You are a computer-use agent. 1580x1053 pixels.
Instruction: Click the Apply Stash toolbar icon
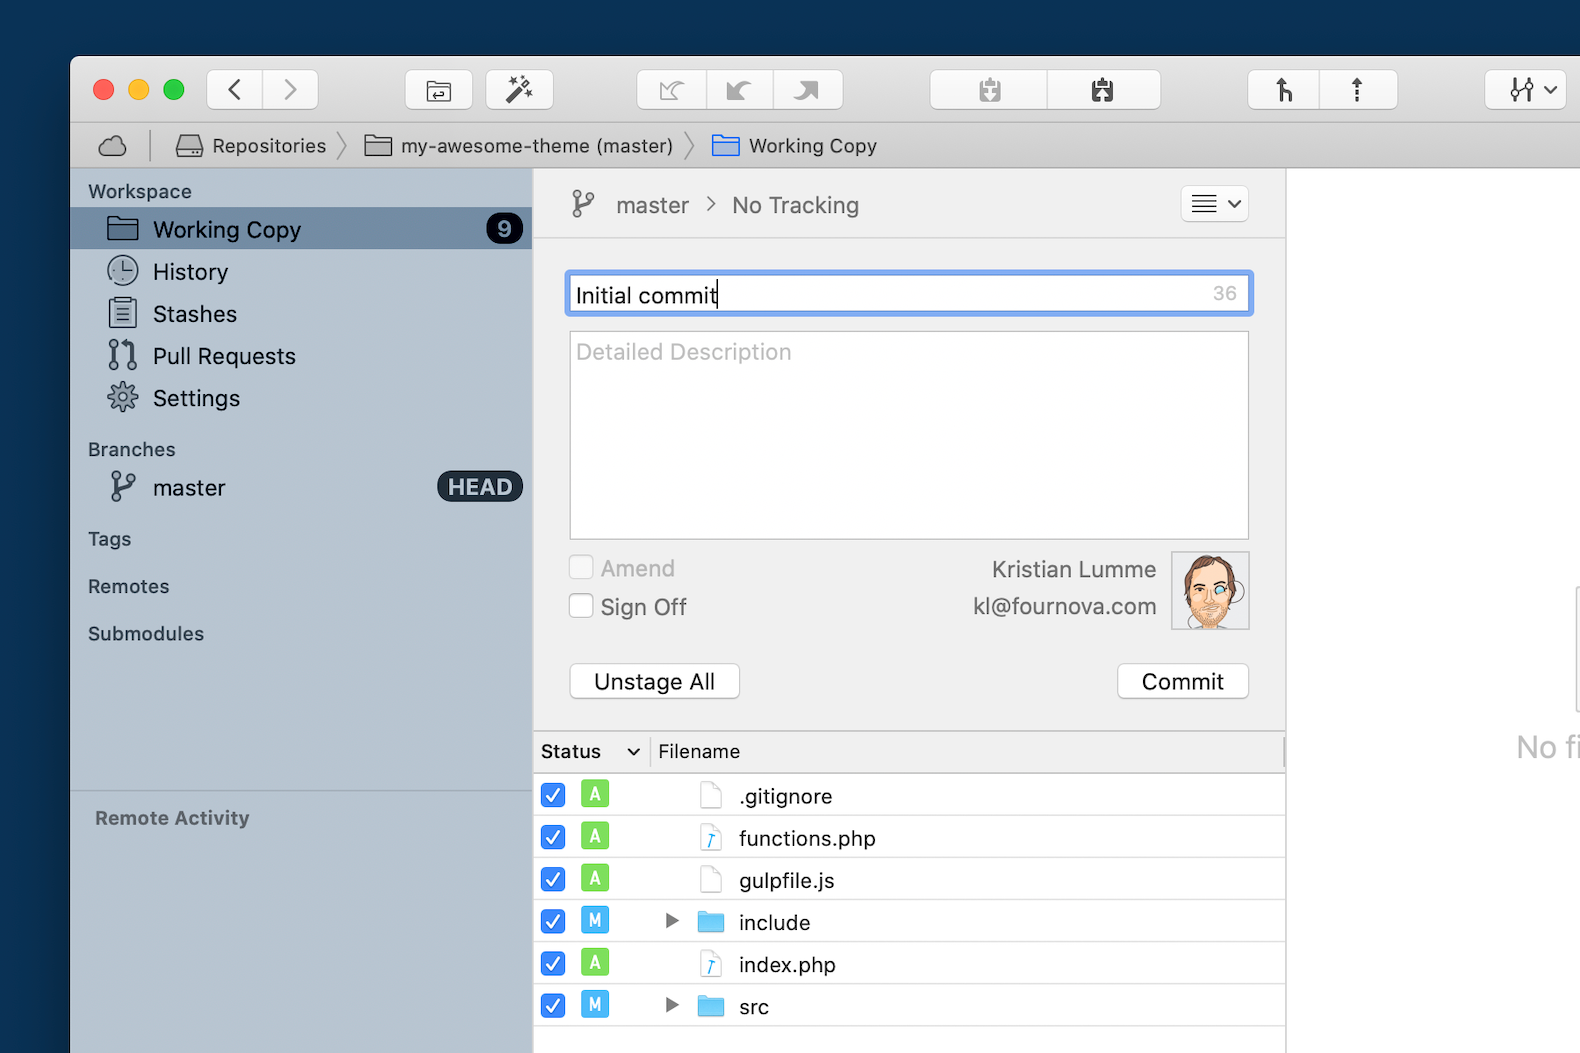click(1103, 90)
